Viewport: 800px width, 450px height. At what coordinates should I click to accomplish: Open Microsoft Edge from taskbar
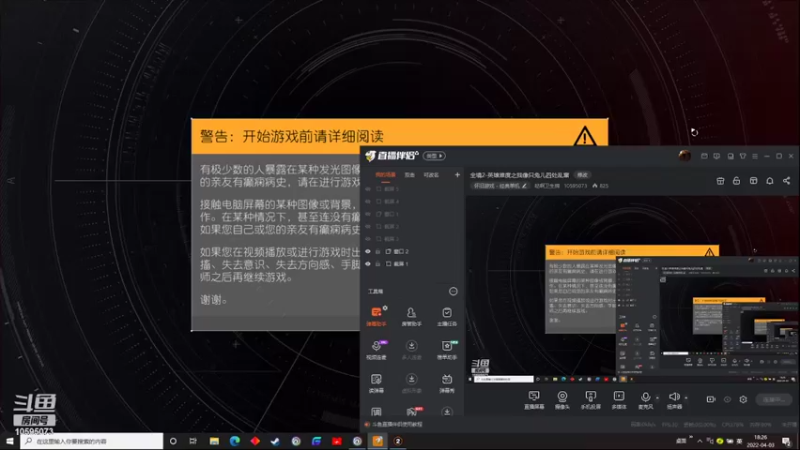click(x=235, y=441)
